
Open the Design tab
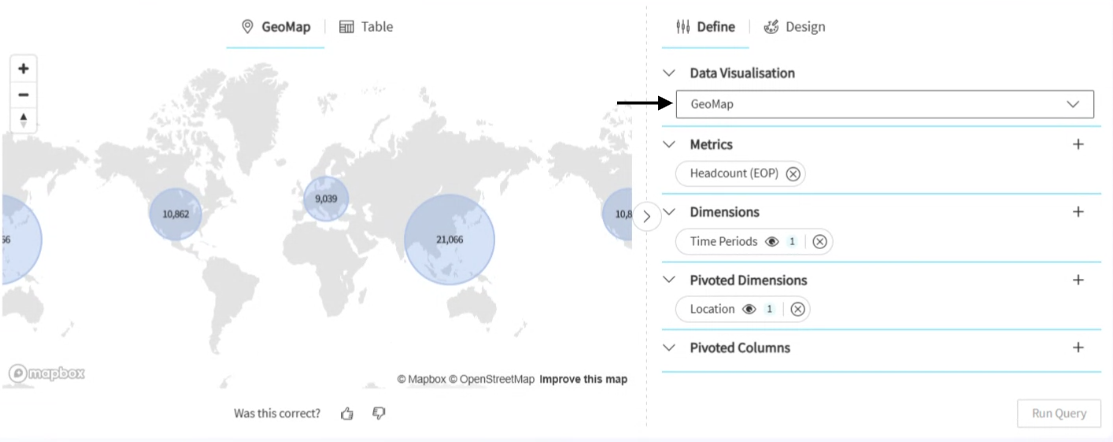pyautogui.click(x=795, y=27)
